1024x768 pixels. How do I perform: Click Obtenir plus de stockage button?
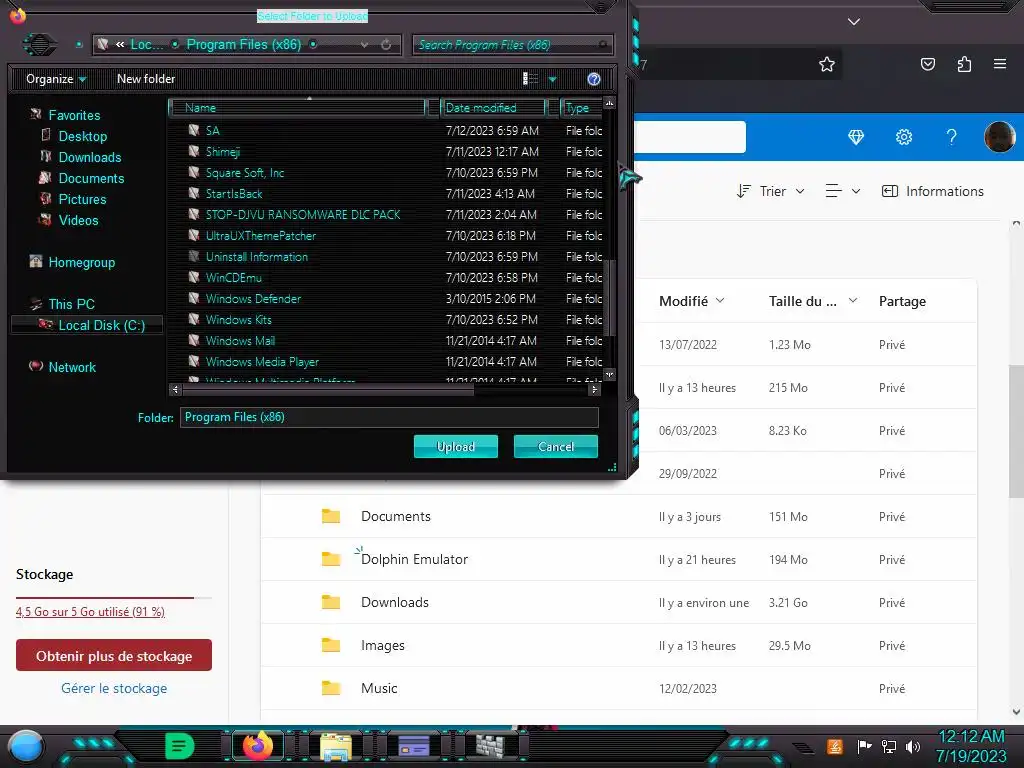coord(114,656)
